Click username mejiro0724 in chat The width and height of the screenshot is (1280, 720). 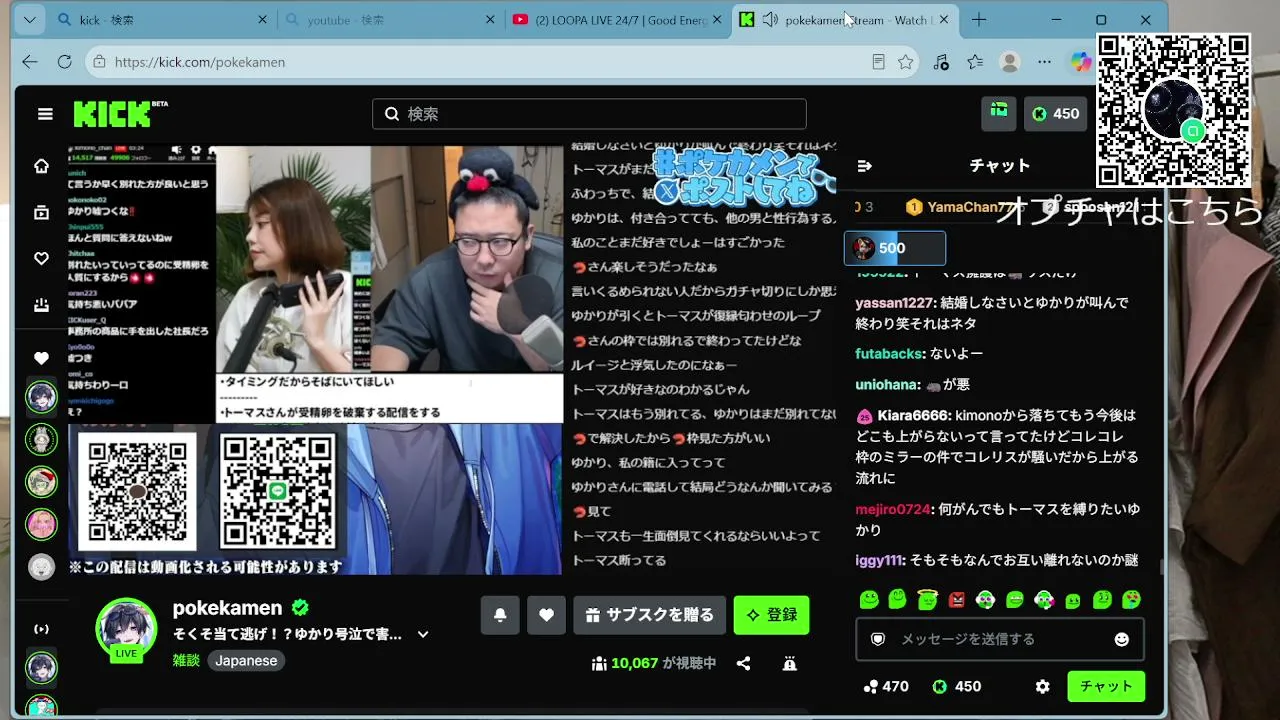[x=893, y=509]
